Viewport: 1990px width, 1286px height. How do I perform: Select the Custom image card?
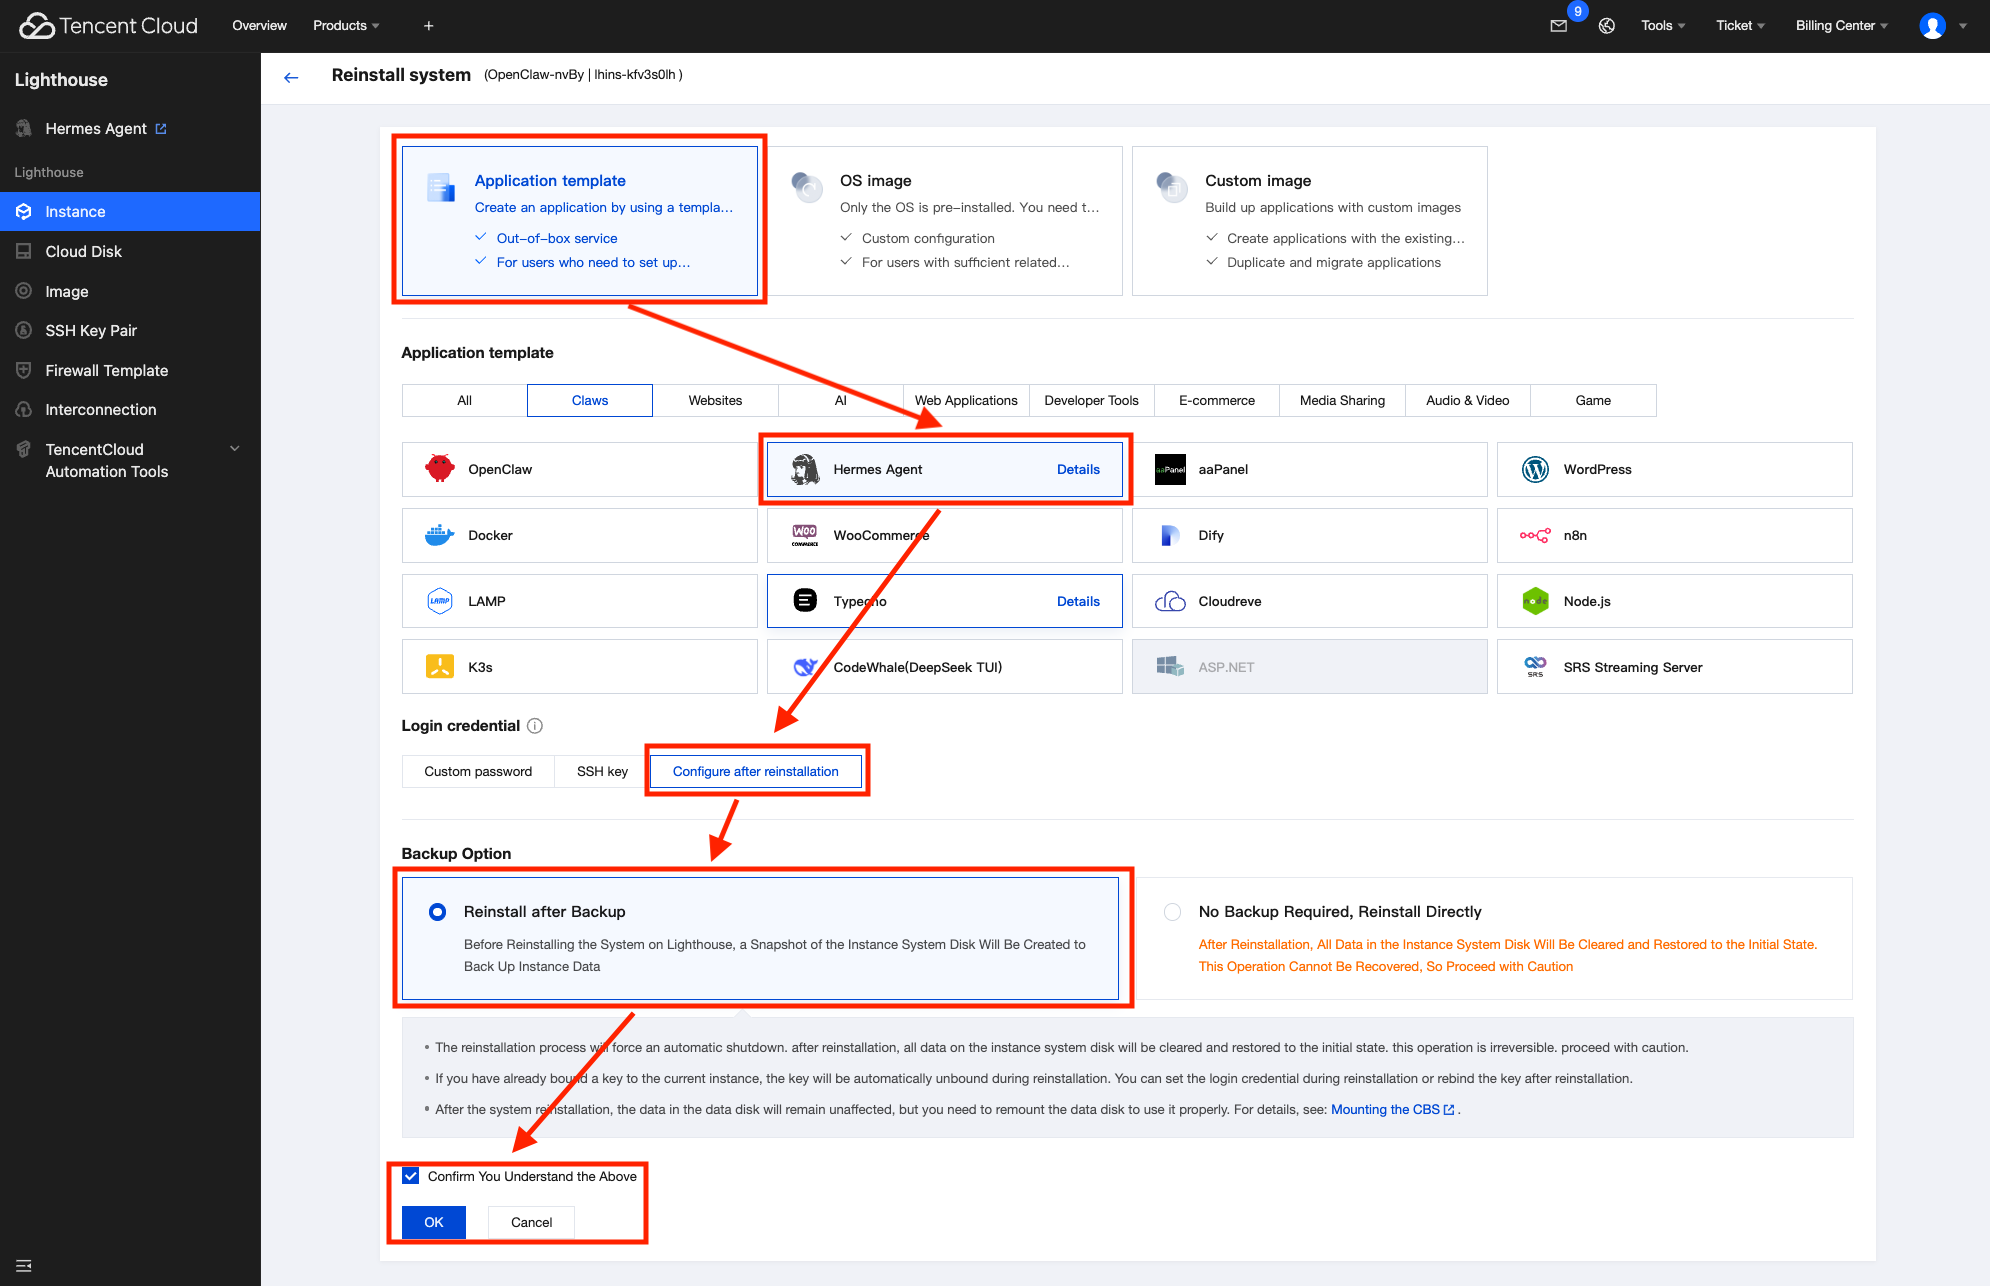1310,221
